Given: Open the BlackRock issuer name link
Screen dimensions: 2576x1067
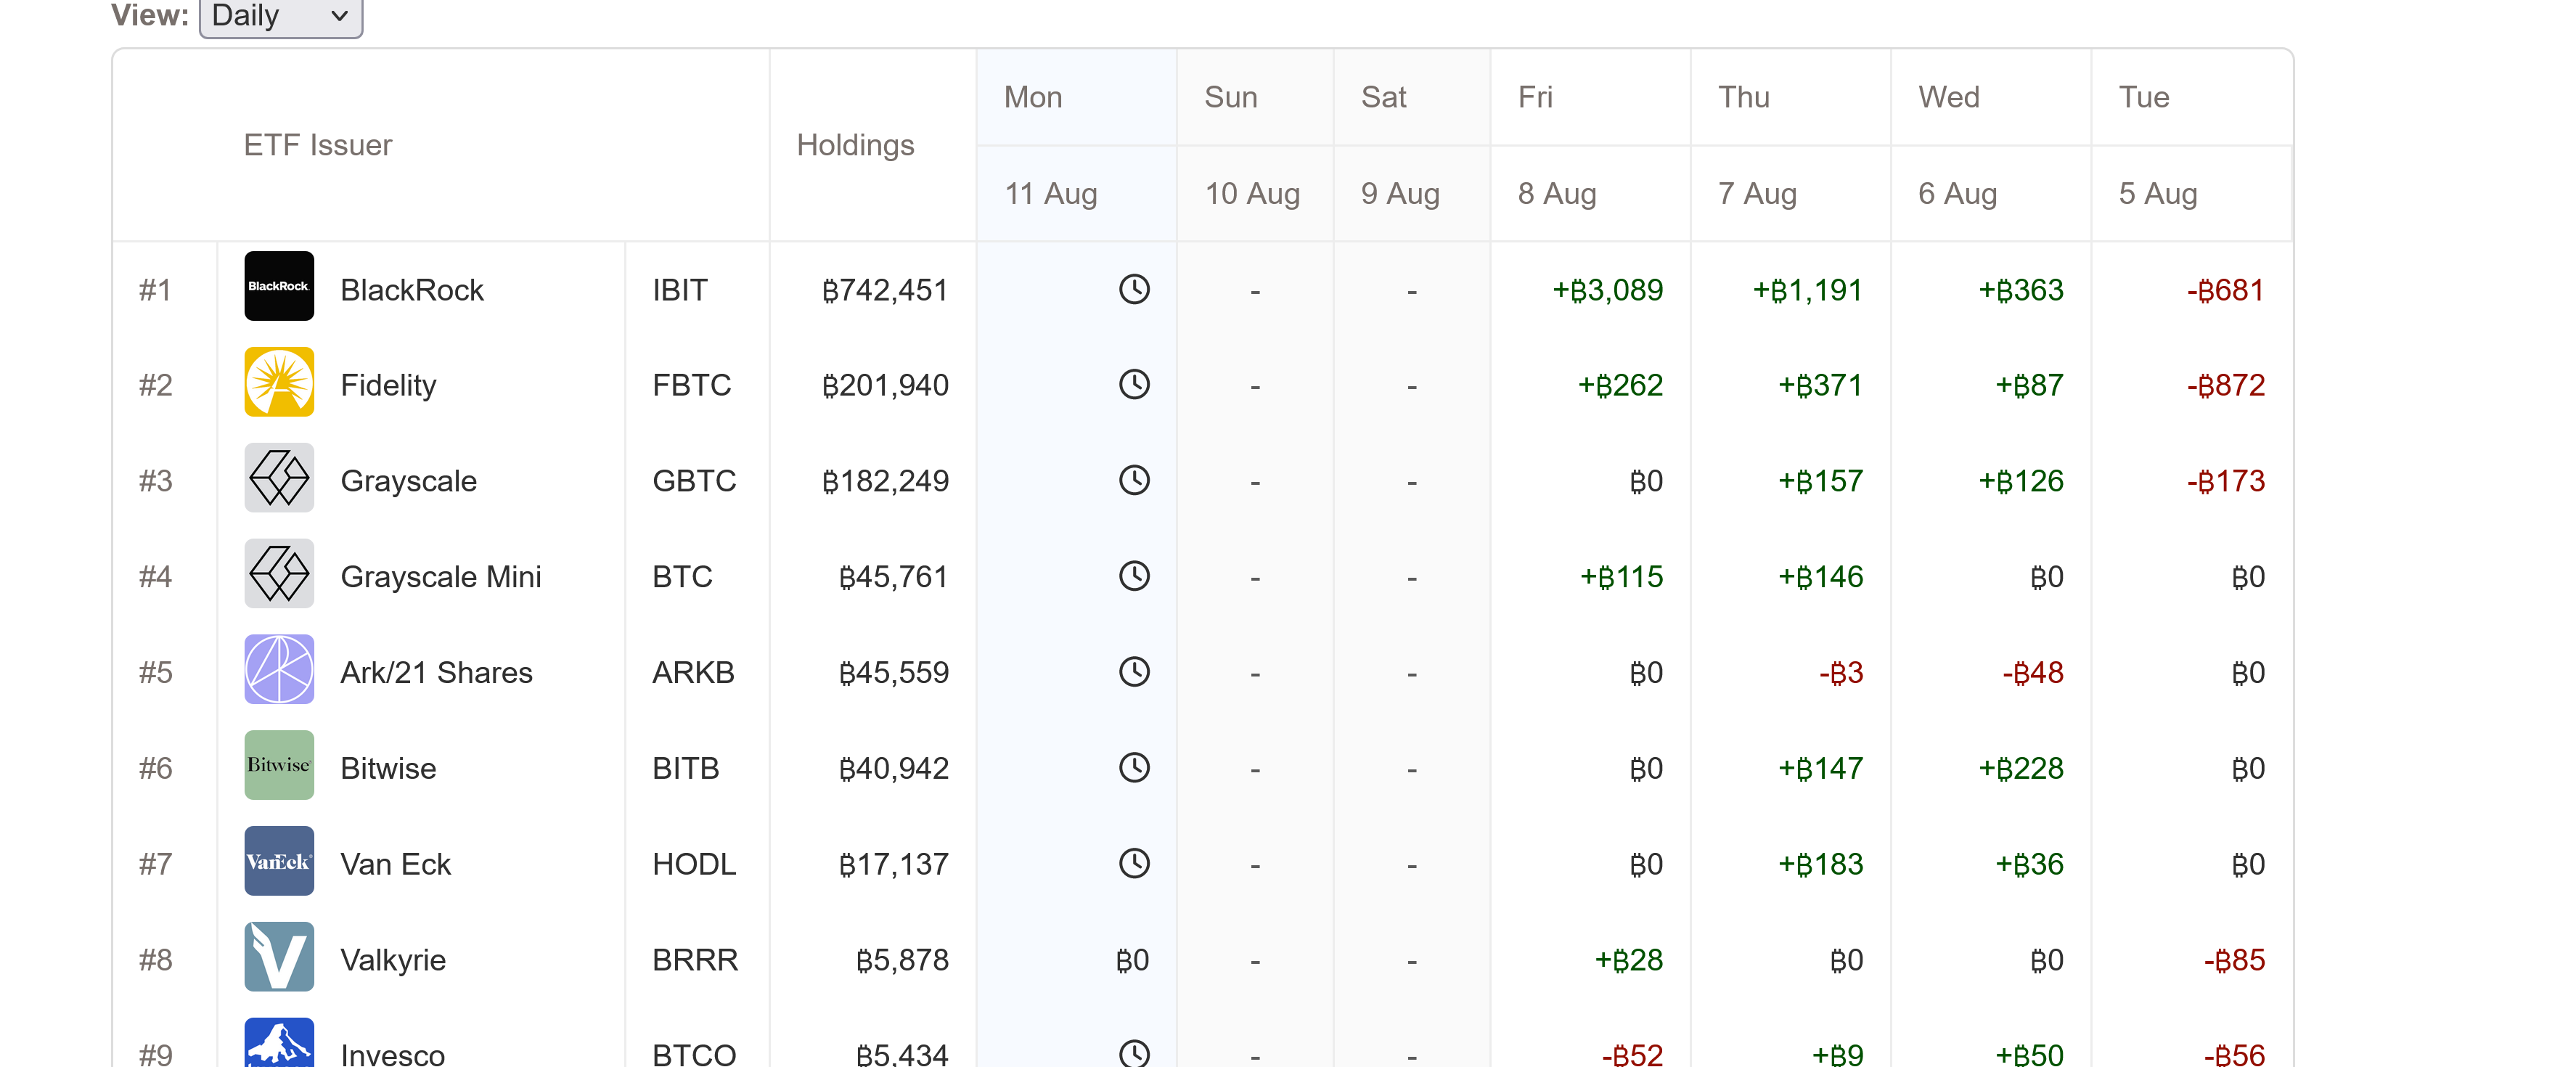Looking at the screenshot, I should [412, 291].
